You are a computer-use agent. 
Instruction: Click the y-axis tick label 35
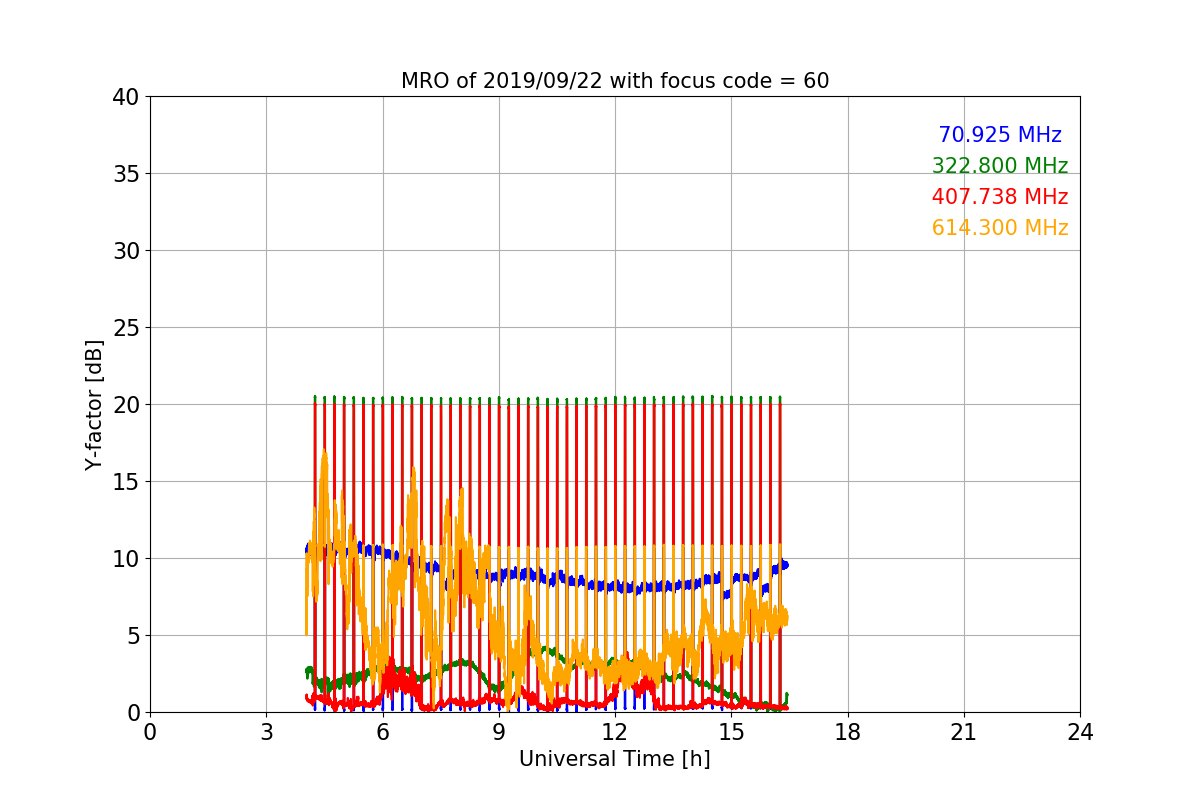[x=124, y=174]
